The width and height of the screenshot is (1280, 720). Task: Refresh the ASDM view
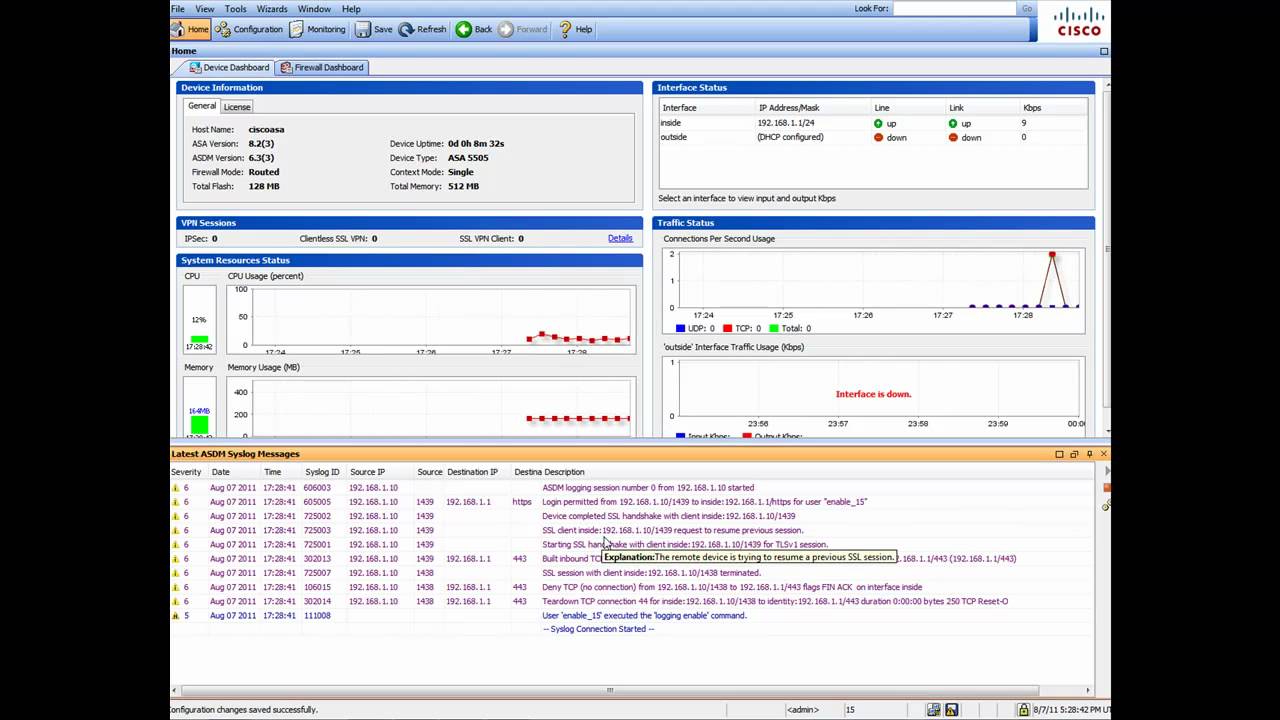[x=423, y=29]
